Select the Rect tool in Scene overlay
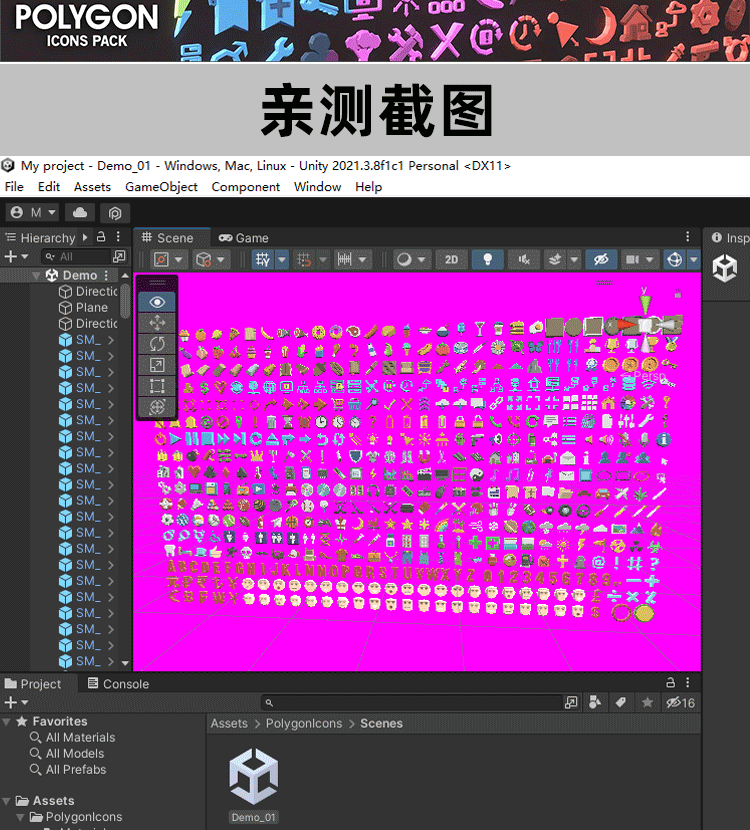Screen dimensions: 750x830 (x=157, y=386)
